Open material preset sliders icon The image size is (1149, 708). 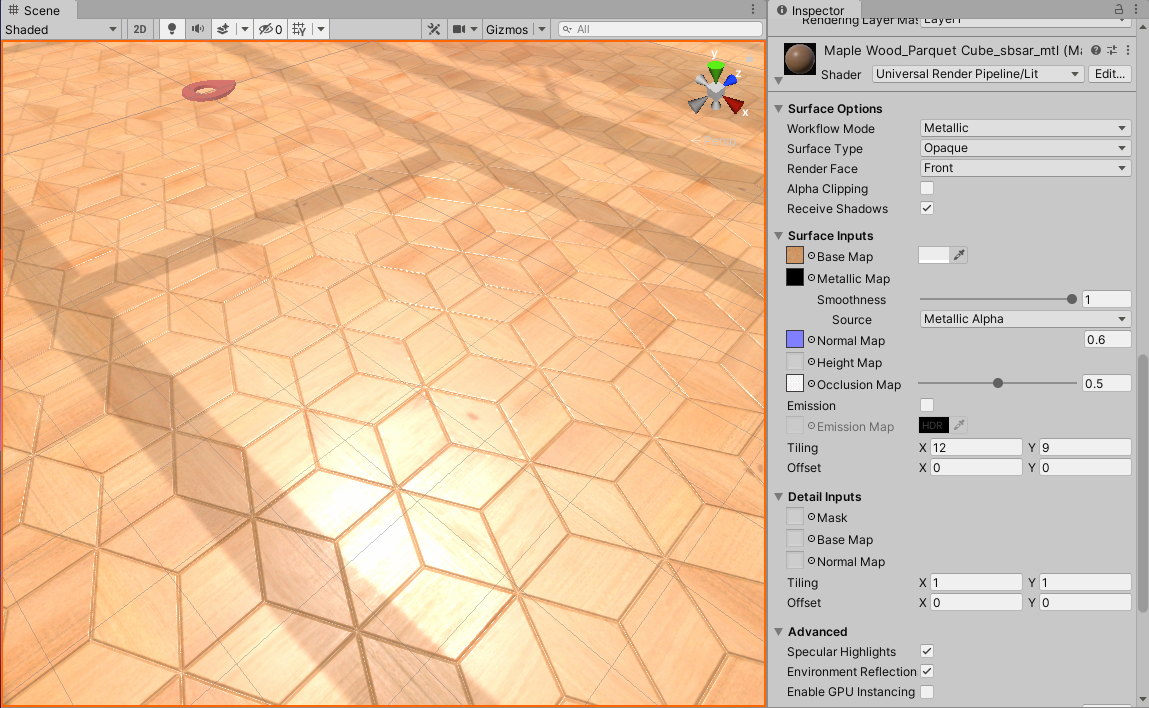pyautogui.click(x=1112, y=51)
